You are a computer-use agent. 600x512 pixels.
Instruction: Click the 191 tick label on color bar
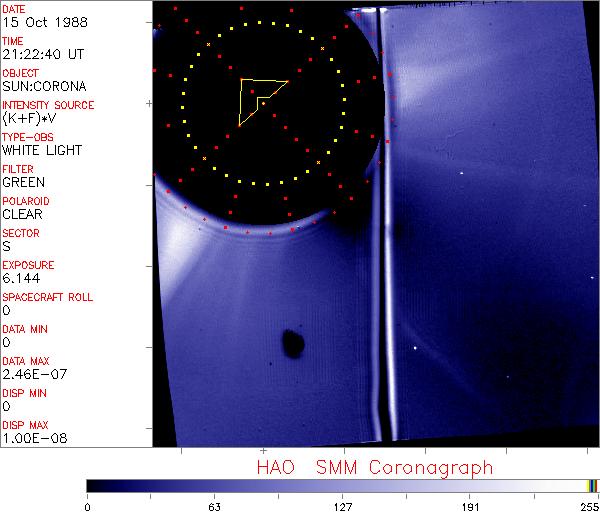click(470, 505)
